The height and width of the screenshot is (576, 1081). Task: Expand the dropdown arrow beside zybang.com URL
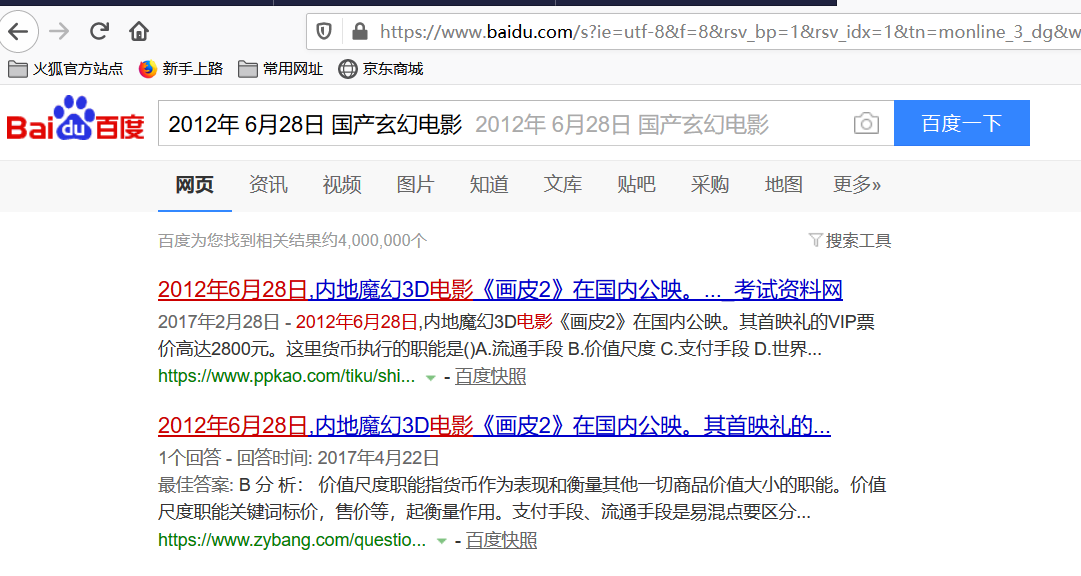point(442,542)
